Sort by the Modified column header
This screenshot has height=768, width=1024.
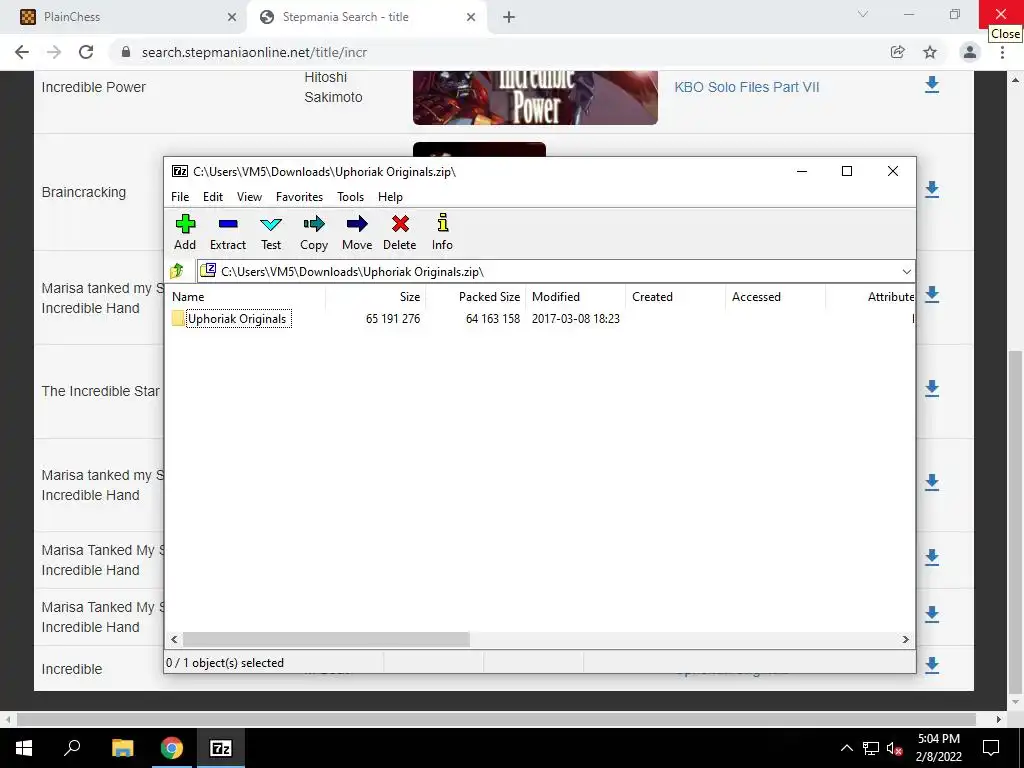coord(575,296)
